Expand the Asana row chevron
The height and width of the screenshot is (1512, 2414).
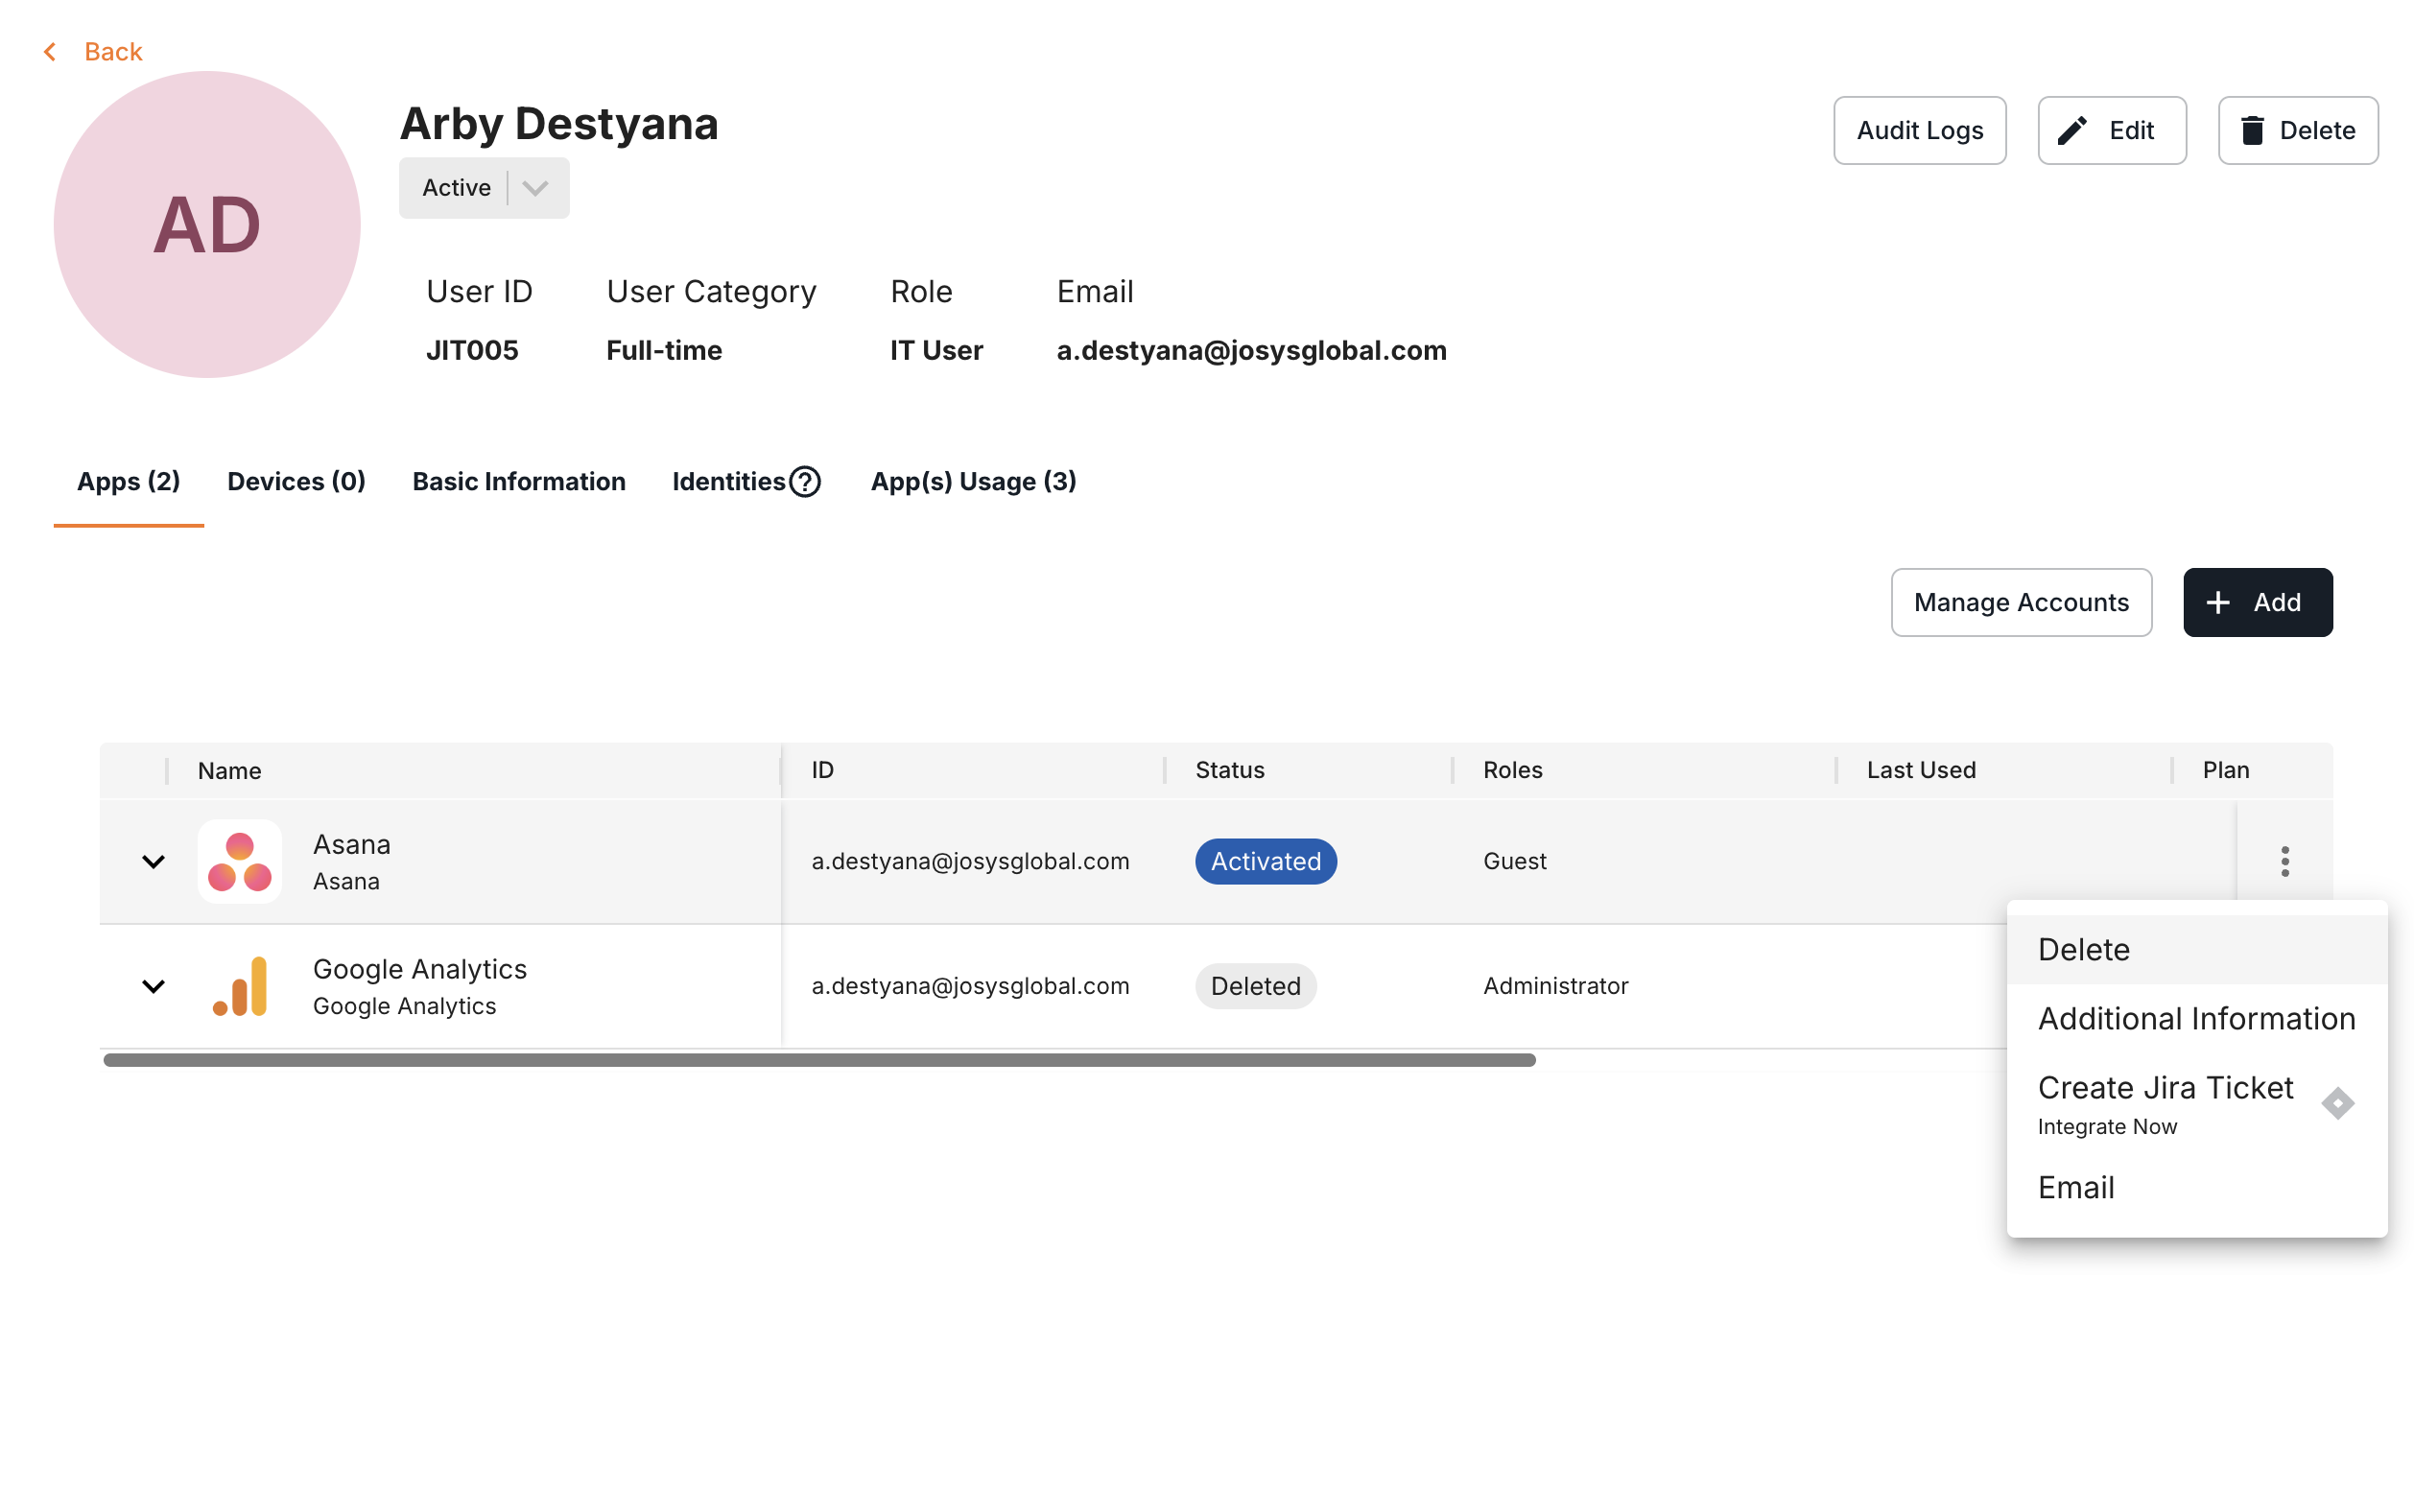tap(153, 861)
